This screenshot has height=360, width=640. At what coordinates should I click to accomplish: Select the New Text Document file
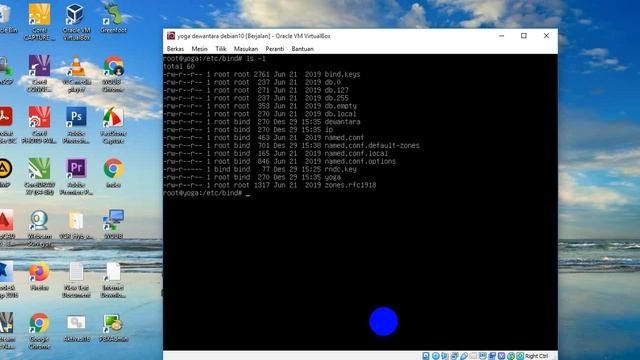point(76,280)
